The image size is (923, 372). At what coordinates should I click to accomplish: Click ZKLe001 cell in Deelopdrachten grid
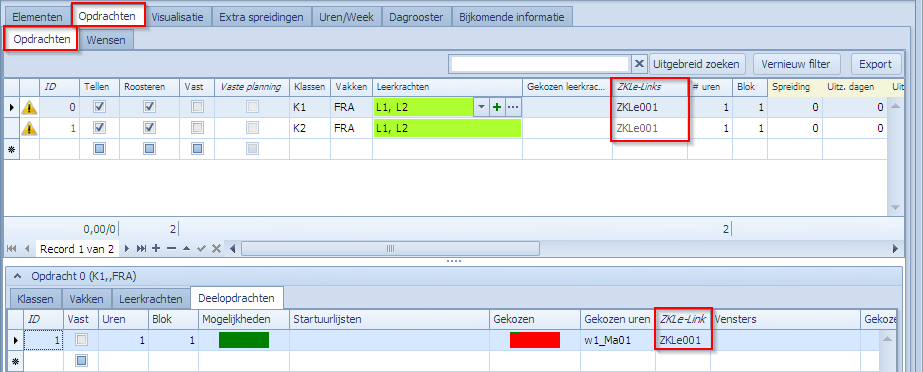683,340
